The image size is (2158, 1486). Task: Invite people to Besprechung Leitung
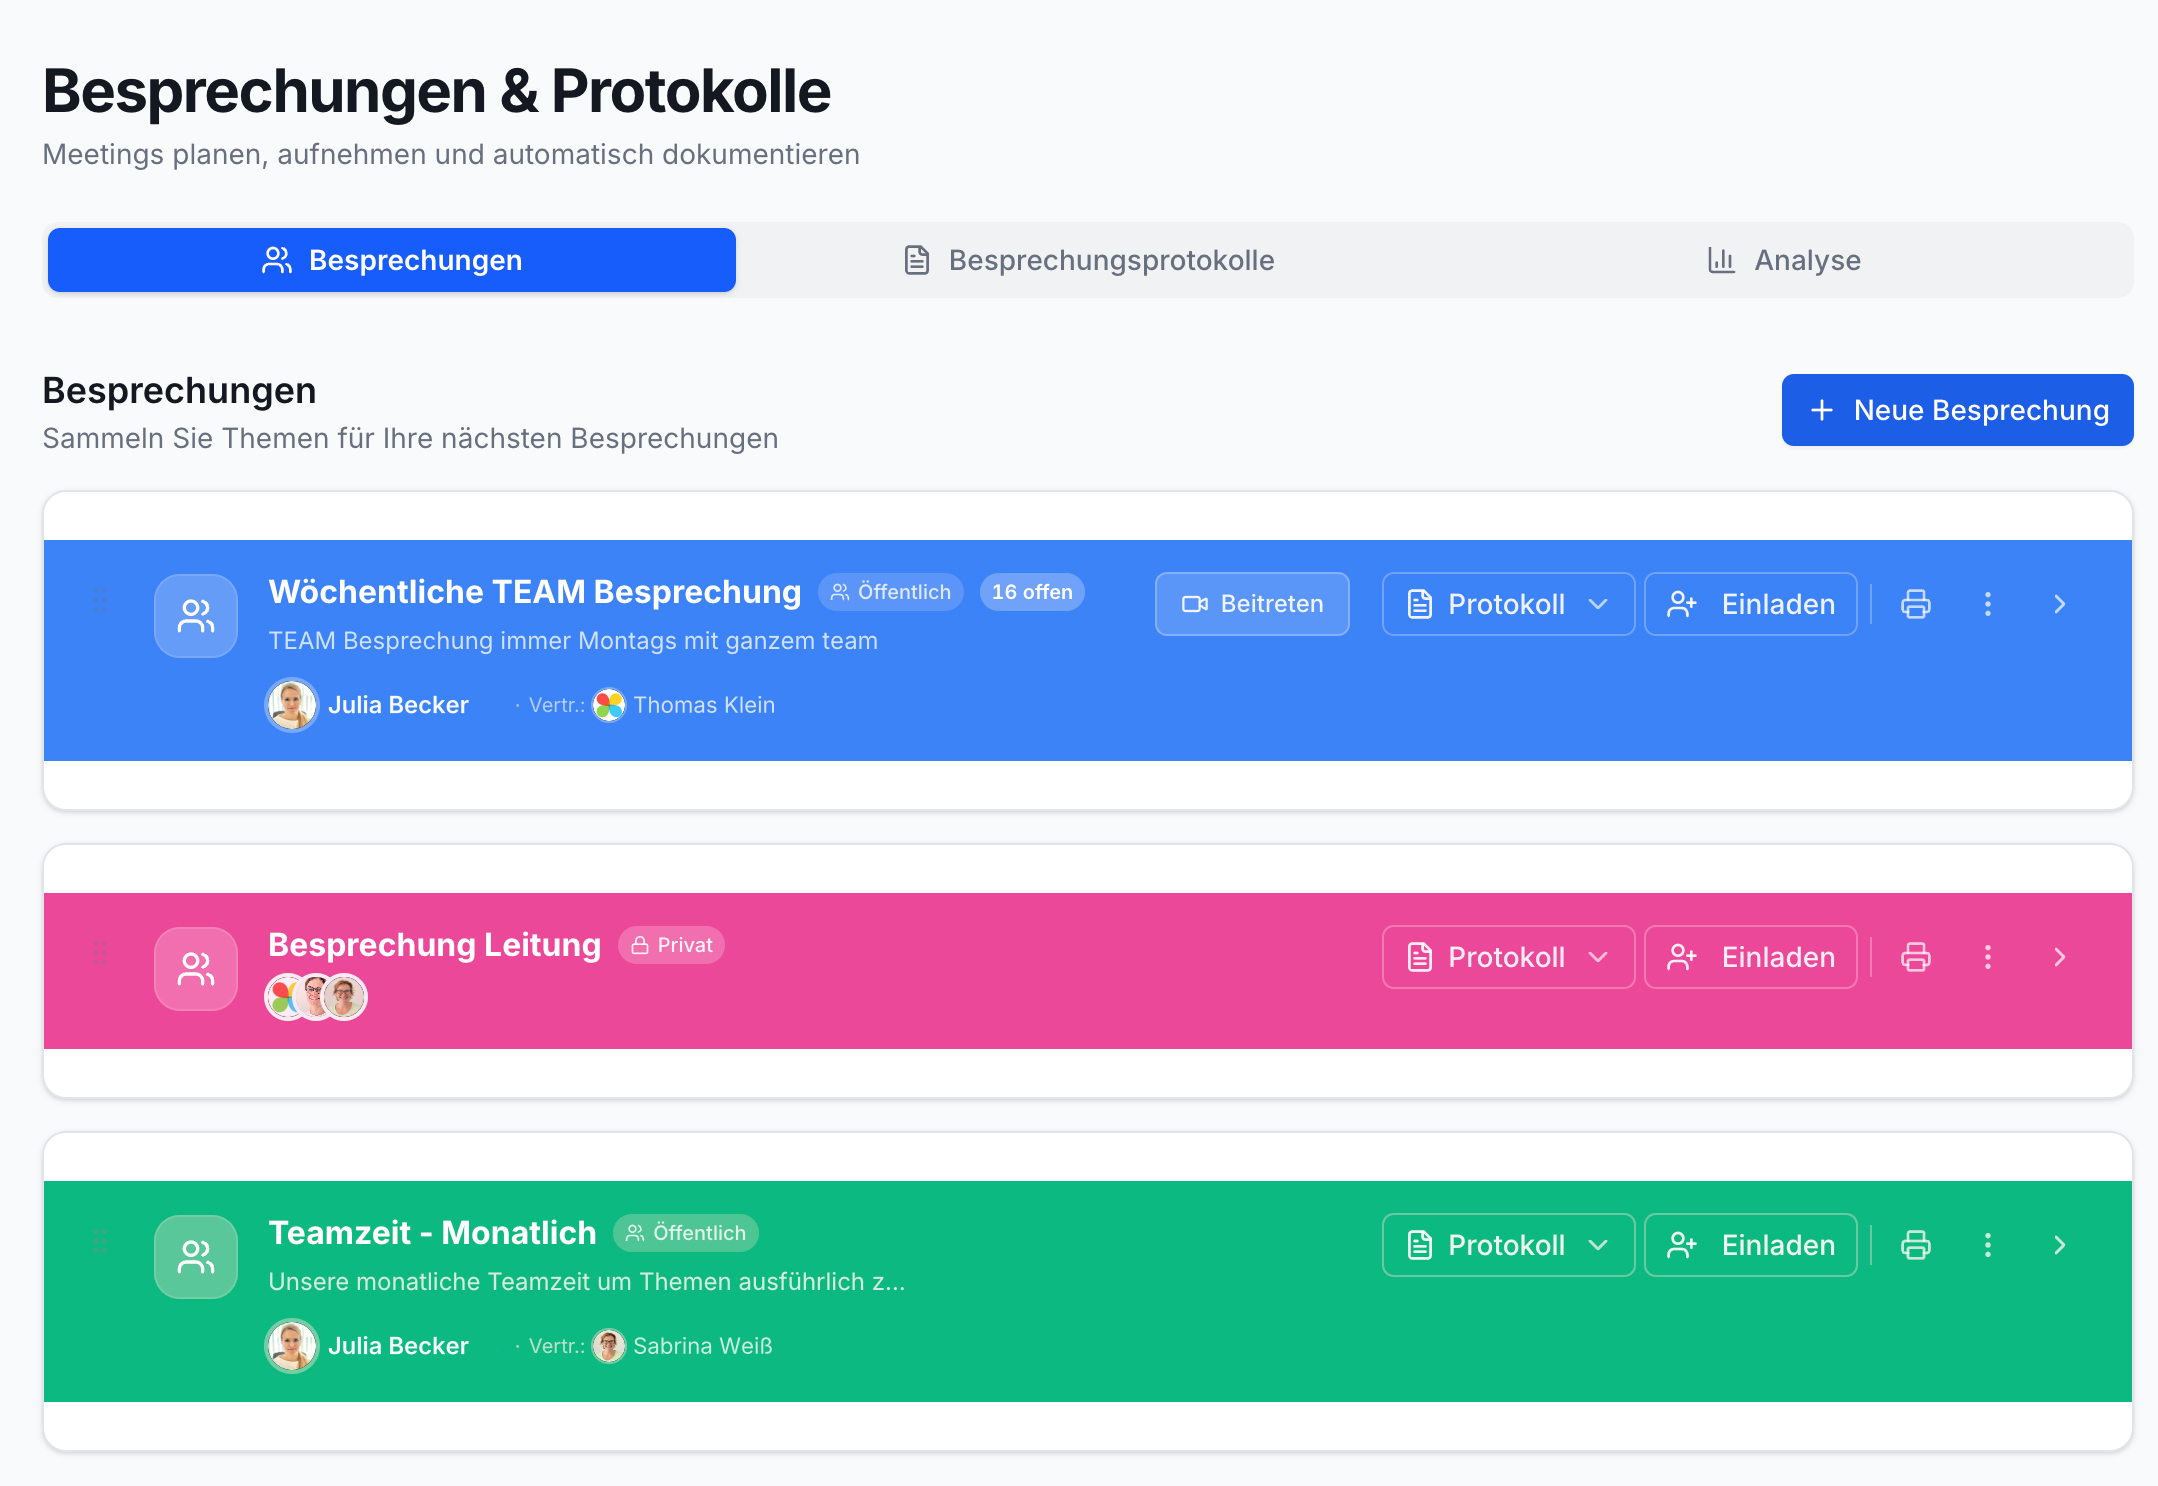1751,957
